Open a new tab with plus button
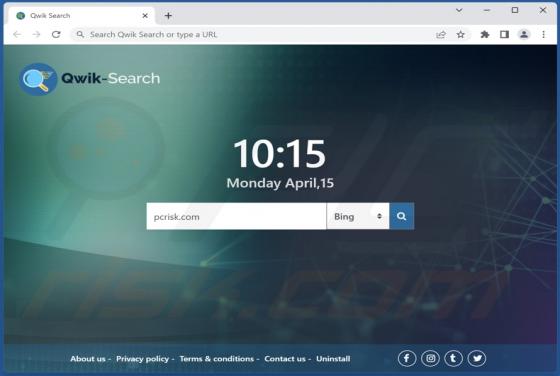Image resolution: width=560 pixels, height=376 pixels. (168, 16)
